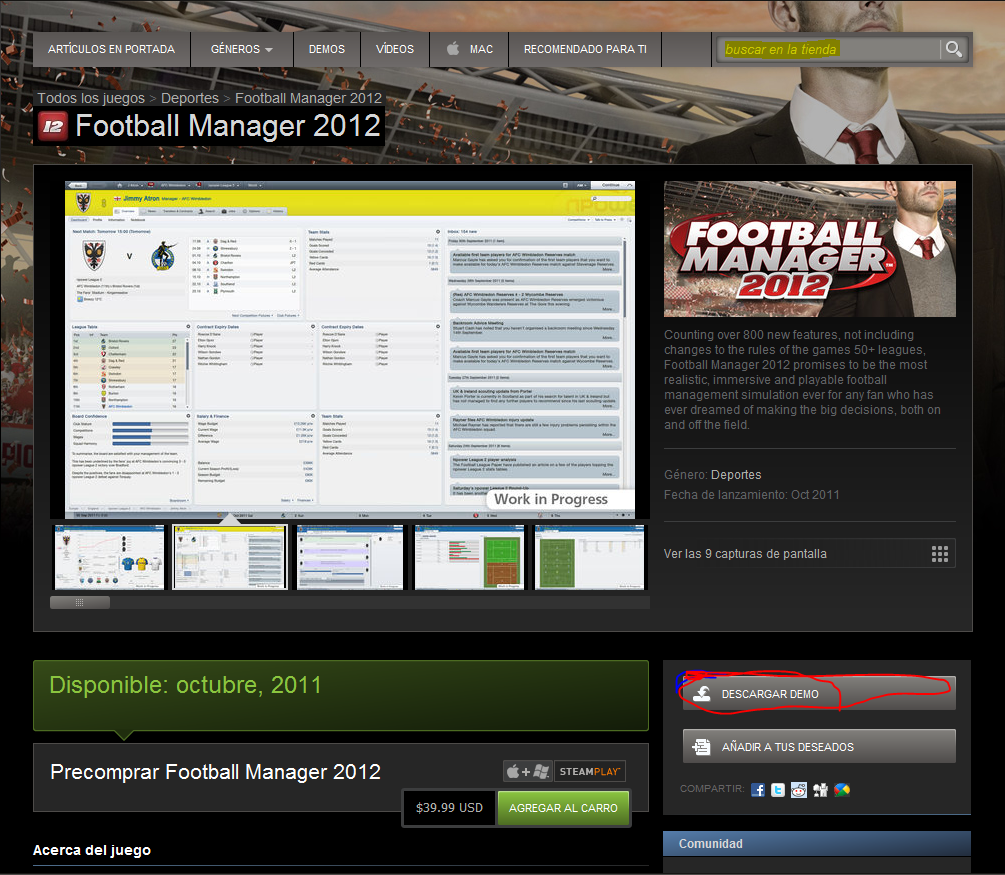Click the Mac and Windows platform icon

(528, 771)
